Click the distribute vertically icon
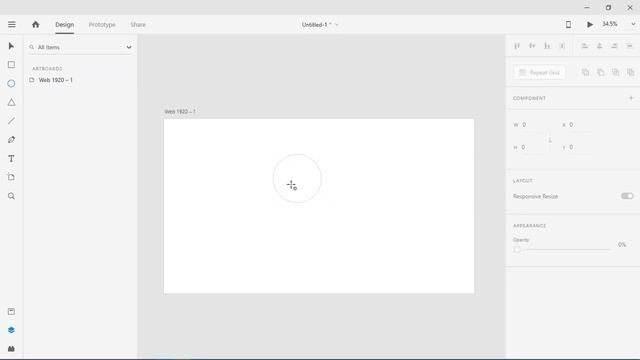640x360 pixels. 562,46
